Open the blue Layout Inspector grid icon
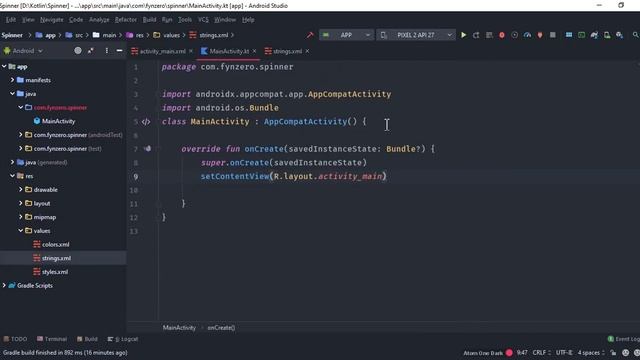 [569, 35]
